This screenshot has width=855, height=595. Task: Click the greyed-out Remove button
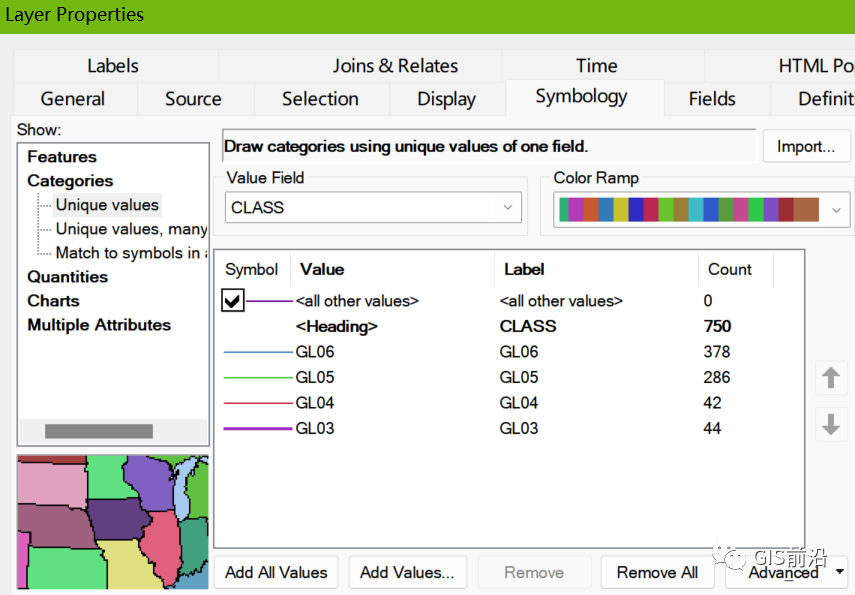coord(534,572)
